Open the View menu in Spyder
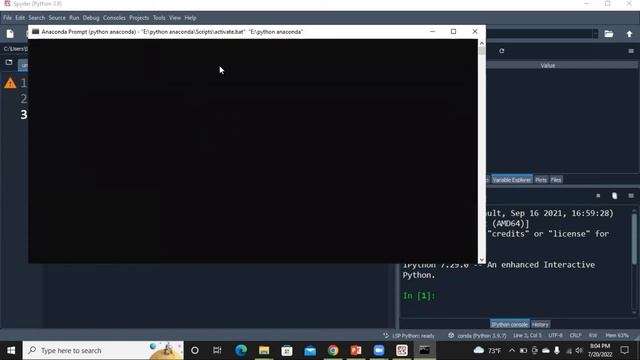 (175, 18)
